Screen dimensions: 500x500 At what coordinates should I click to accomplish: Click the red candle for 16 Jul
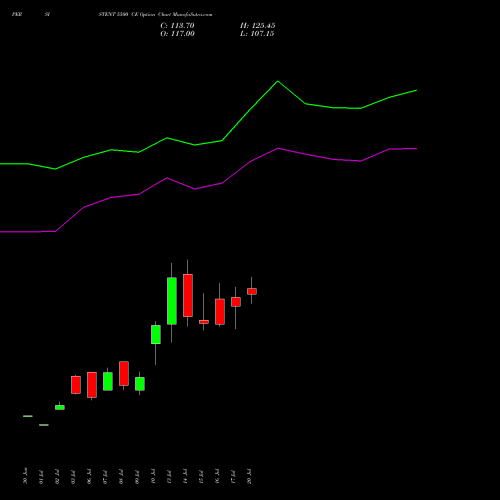[x=220, y=312]
